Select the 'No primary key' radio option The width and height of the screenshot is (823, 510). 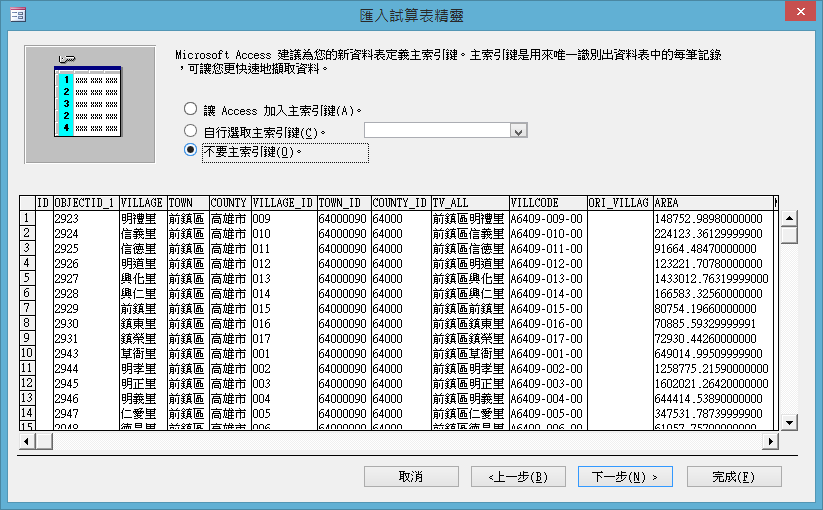pyautogui.click(x=191, y=151)
